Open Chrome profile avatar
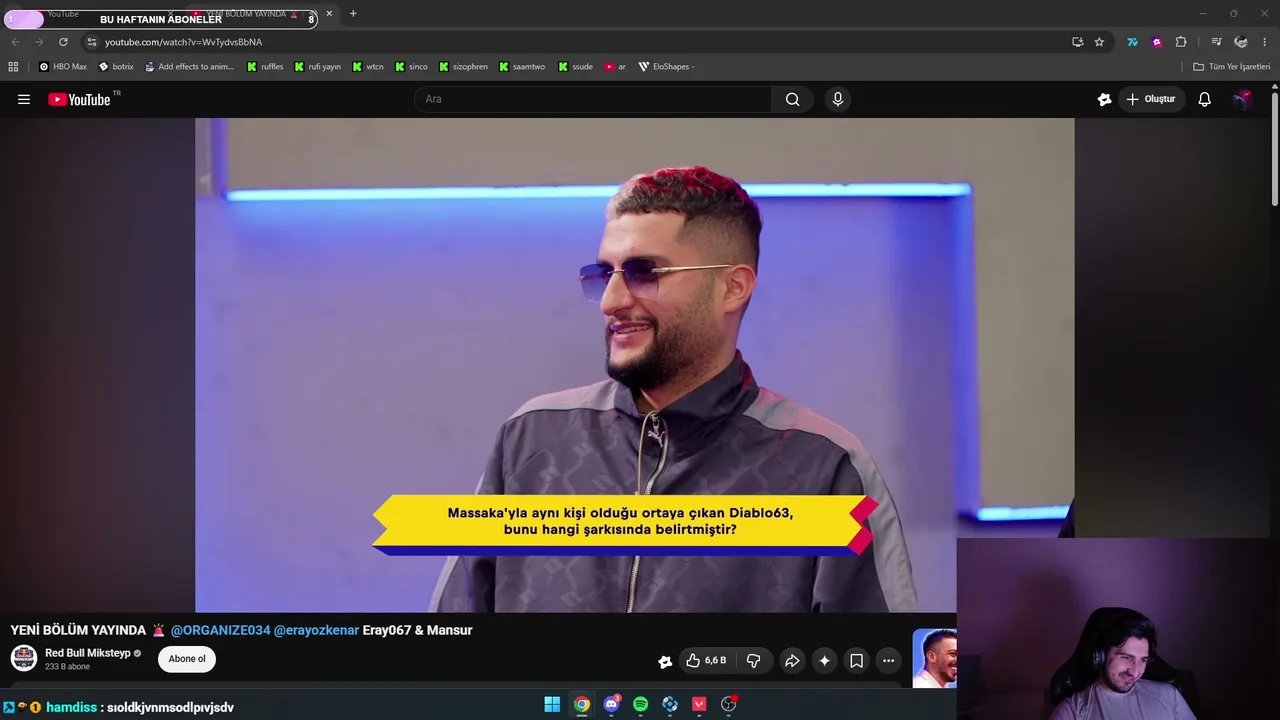This screenshot has width=1280, height=720. point(1241,42)
